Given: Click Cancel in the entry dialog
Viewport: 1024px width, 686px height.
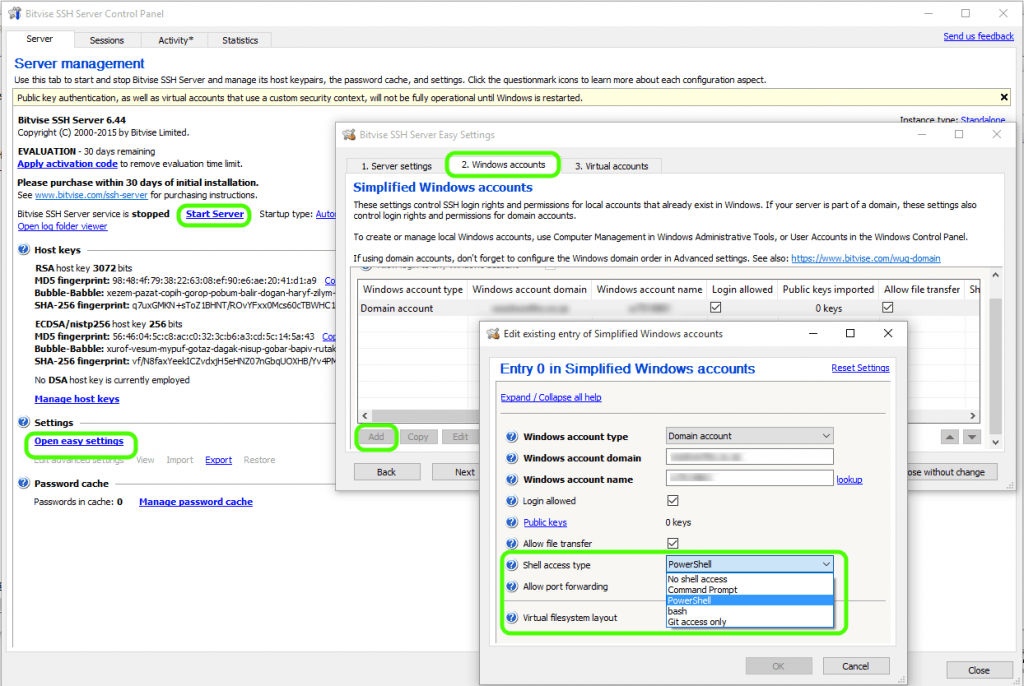Looking at the screenshot, I should 856,666.
